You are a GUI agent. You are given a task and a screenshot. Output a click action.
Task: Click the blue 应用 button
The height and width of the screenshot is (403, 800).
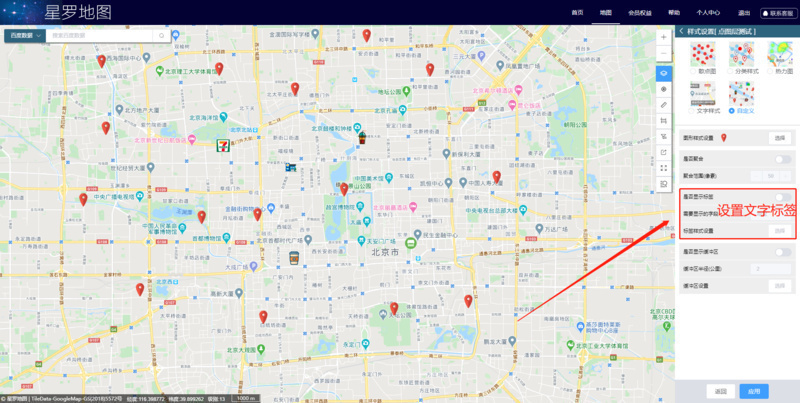pos(754,391)
